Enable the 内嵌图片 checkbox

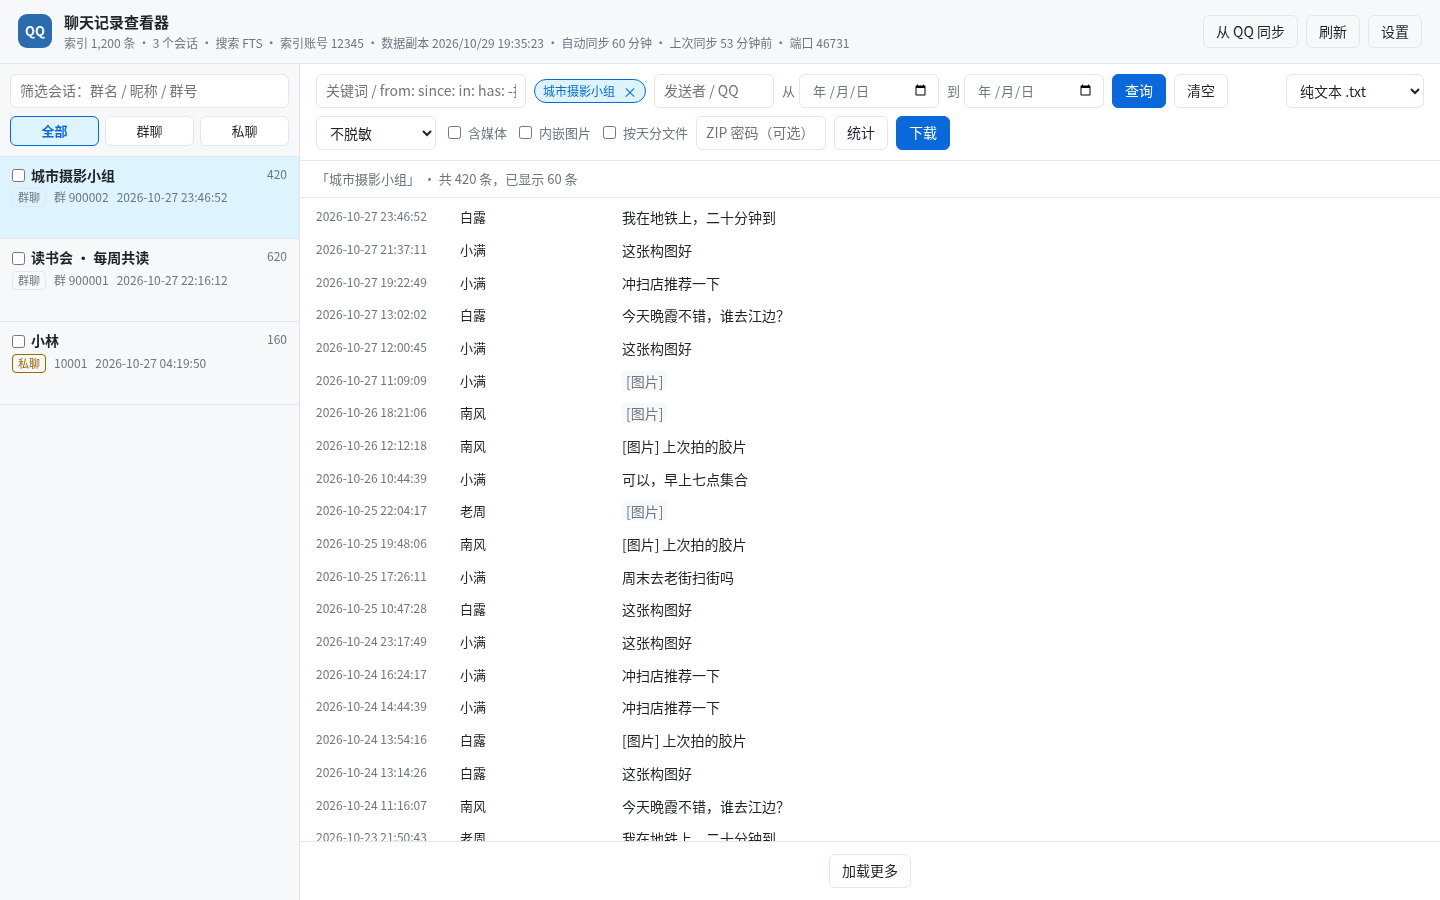(x=525, y=132)
